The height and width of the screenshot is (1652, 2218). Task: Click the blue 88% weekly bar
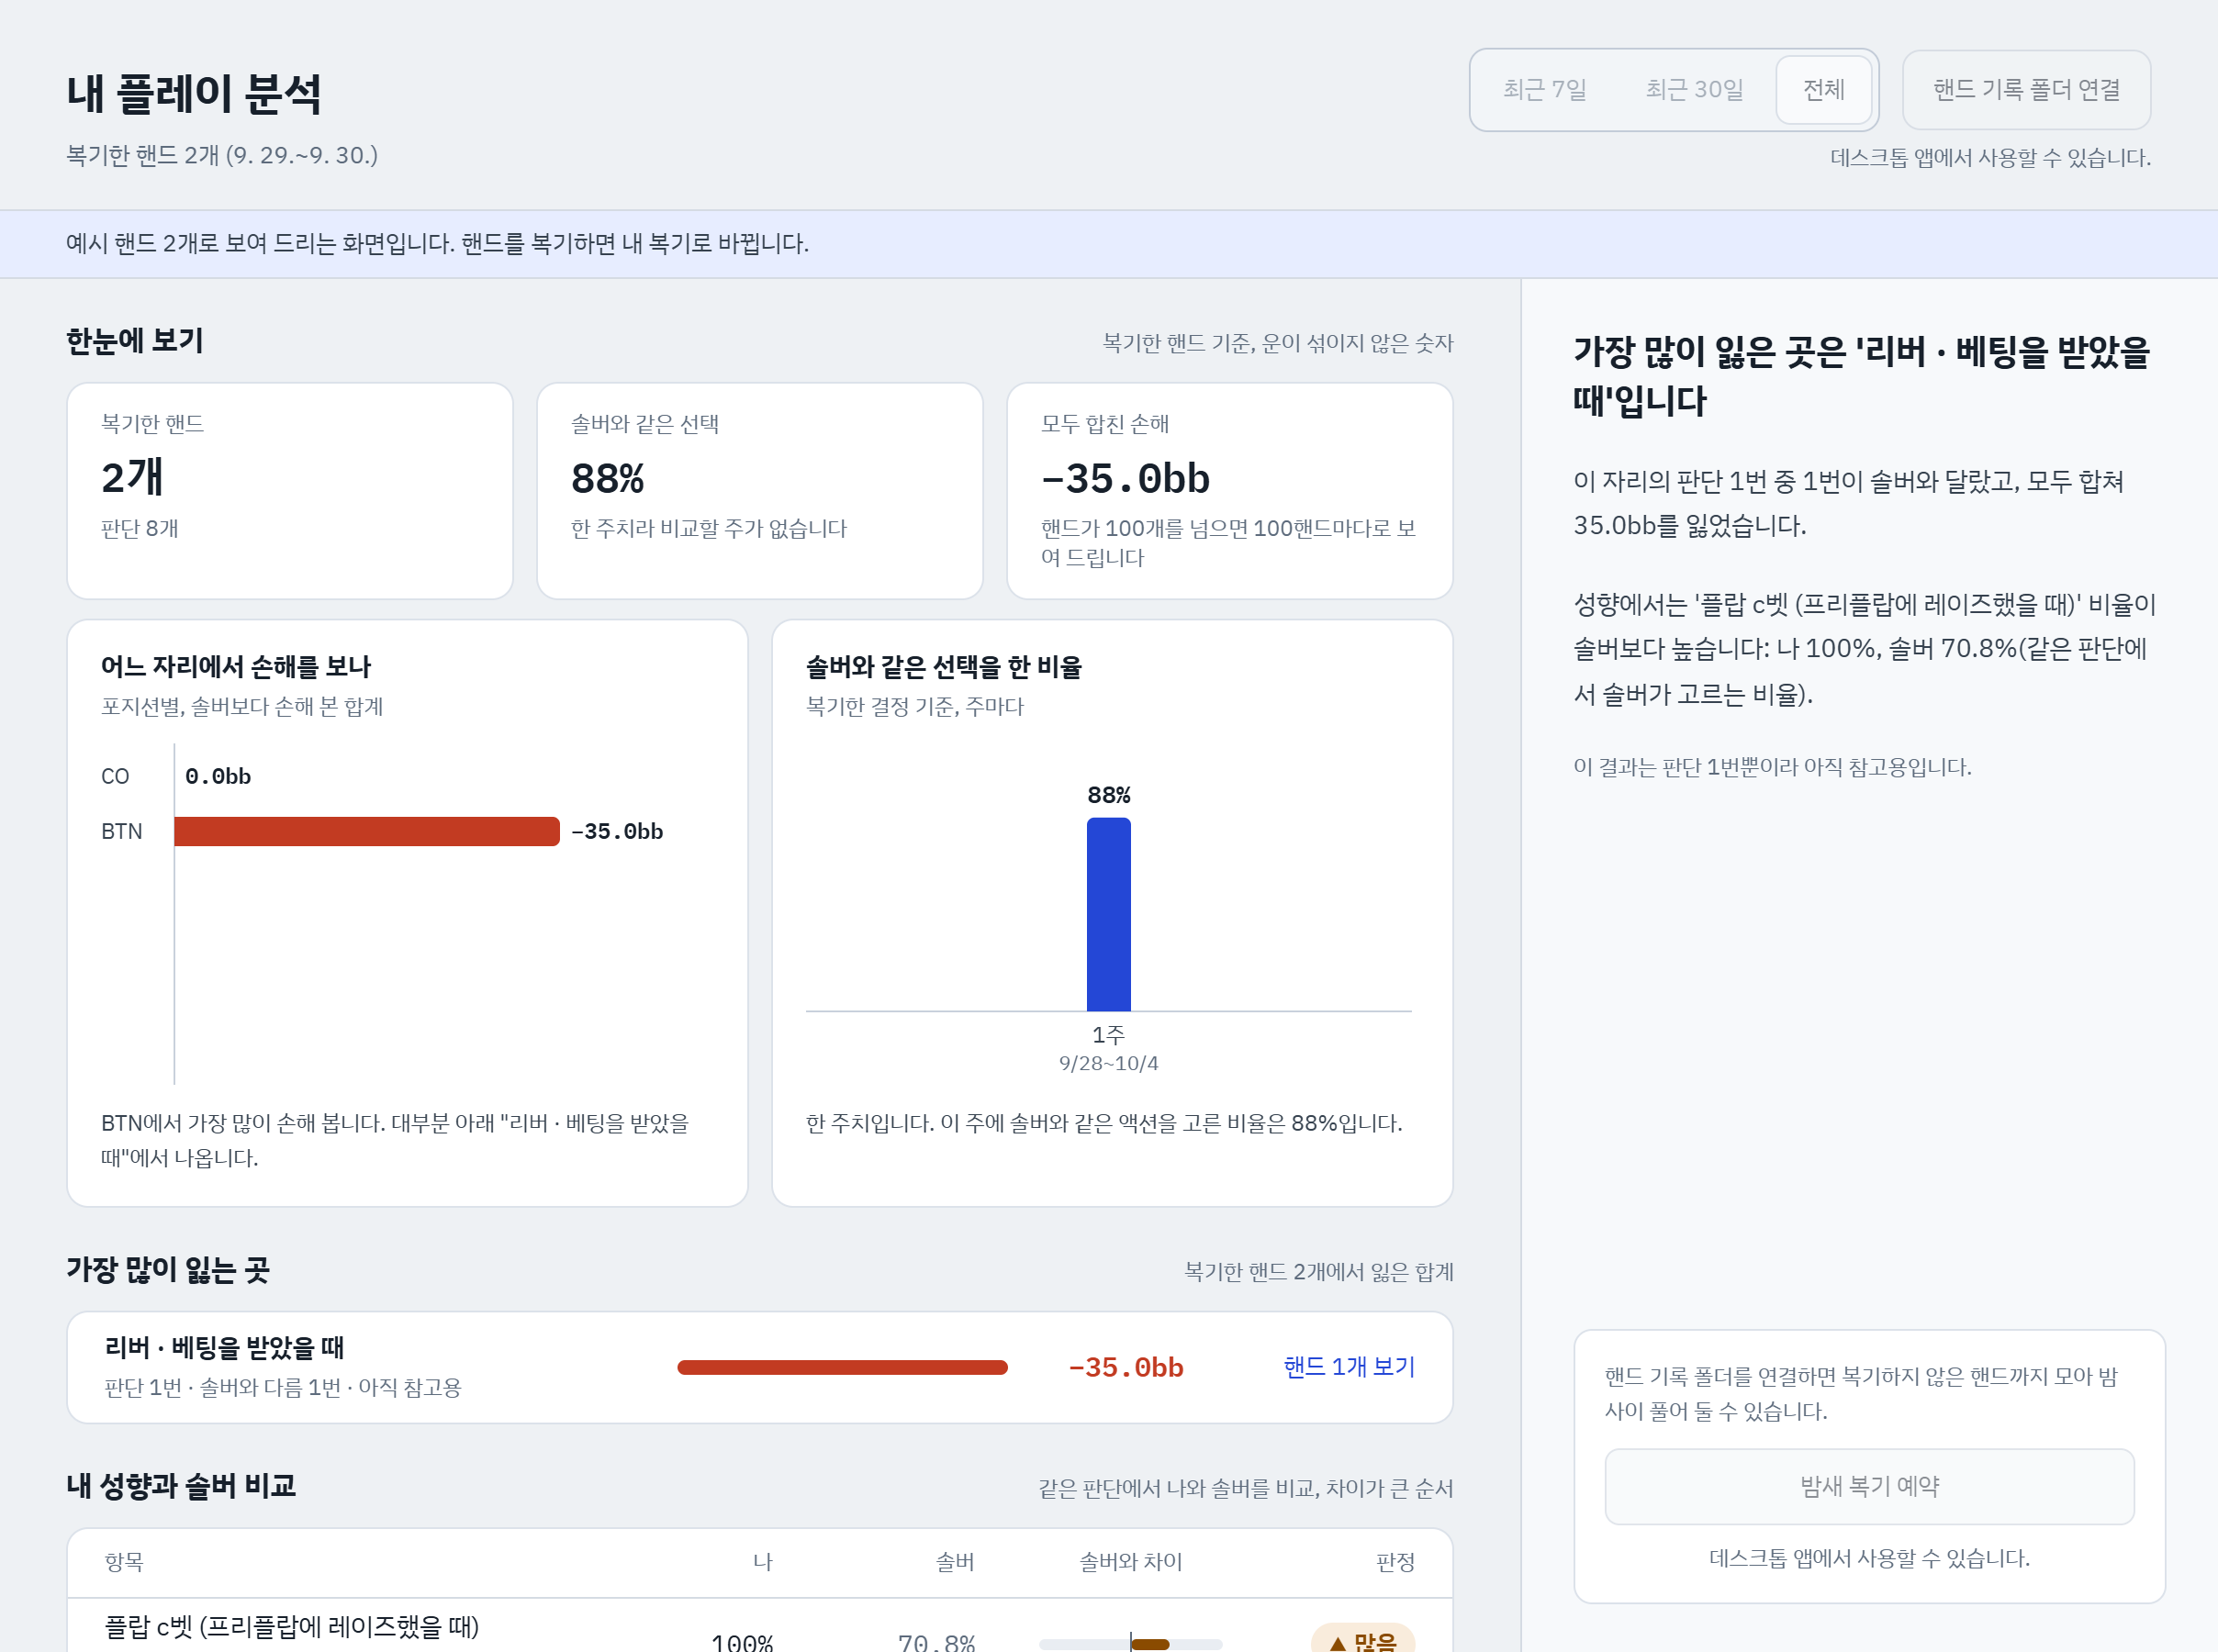[x=1109, y=914]
